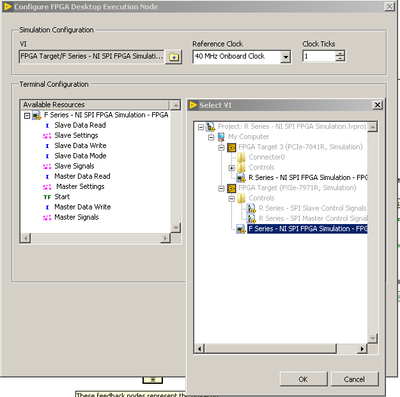Open the Reference Clock dropdown

click(x=285, y=57)
